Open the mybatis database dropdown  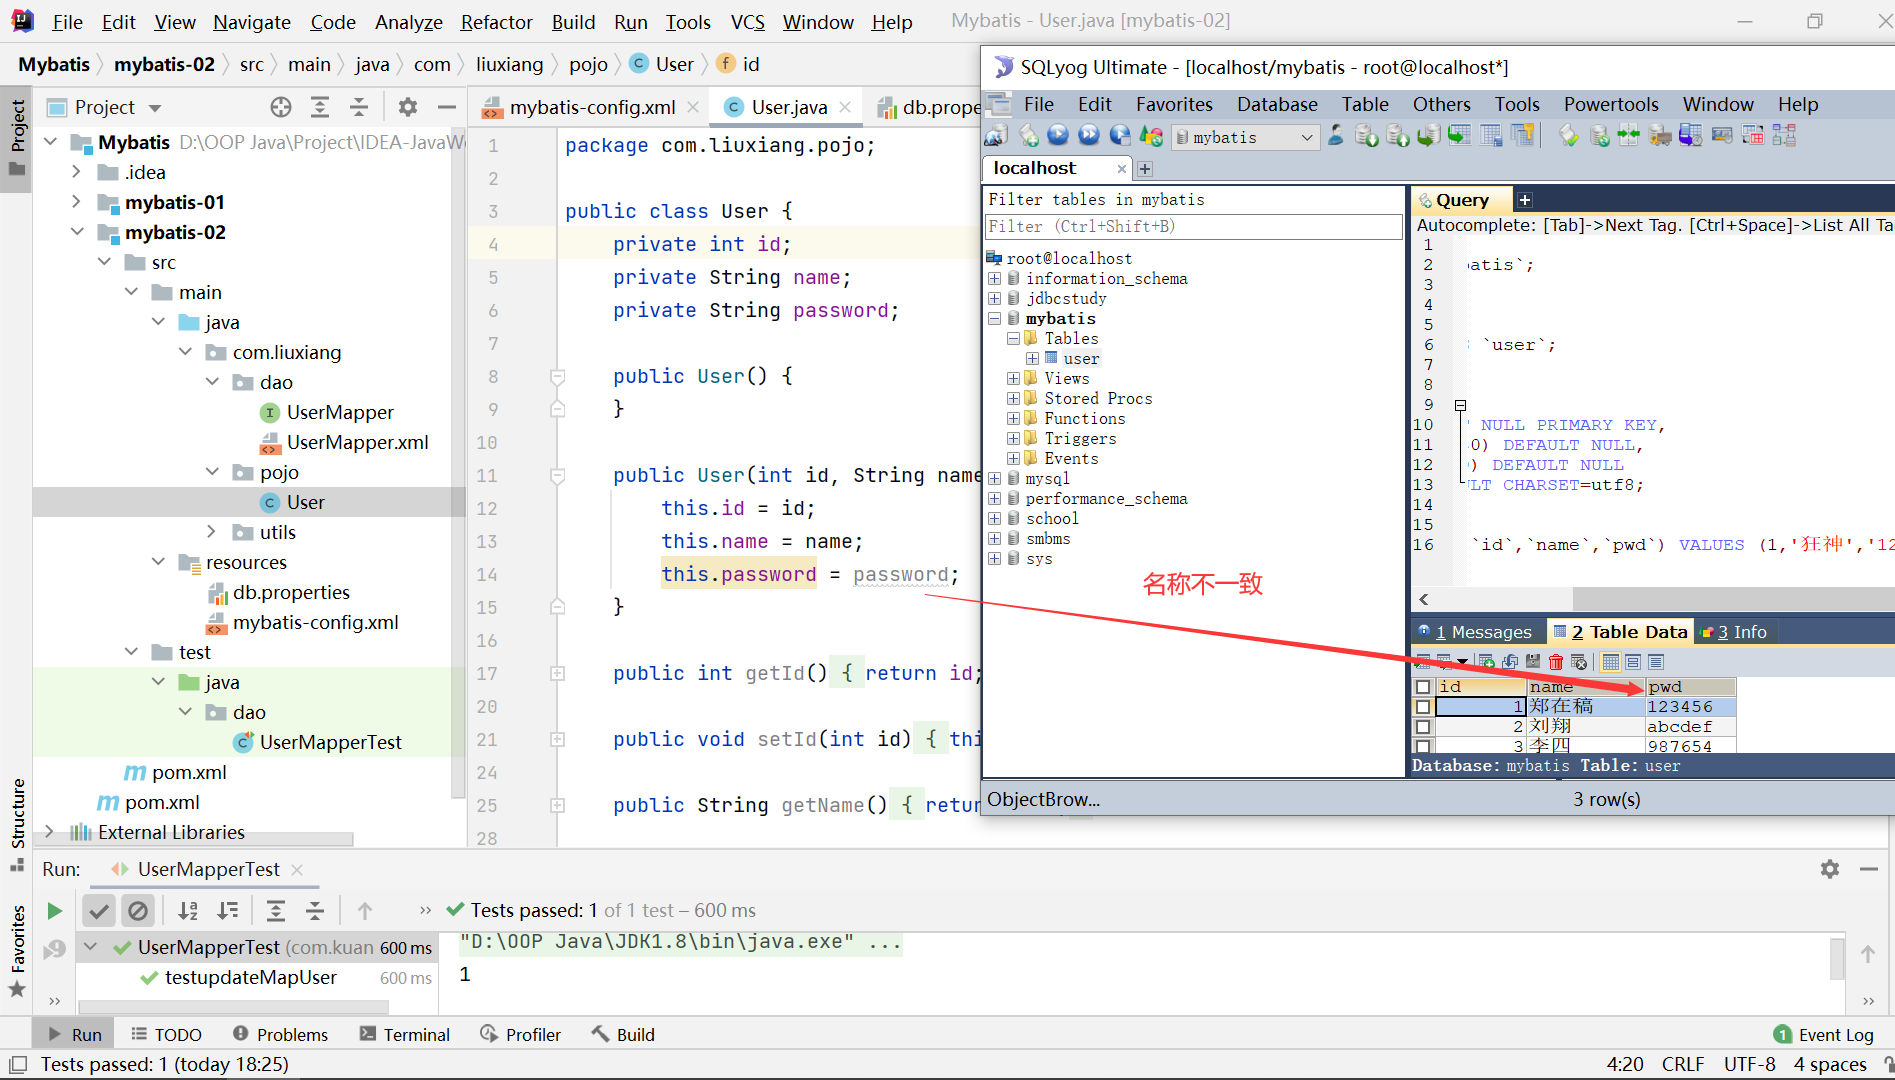coord(1306,138)
